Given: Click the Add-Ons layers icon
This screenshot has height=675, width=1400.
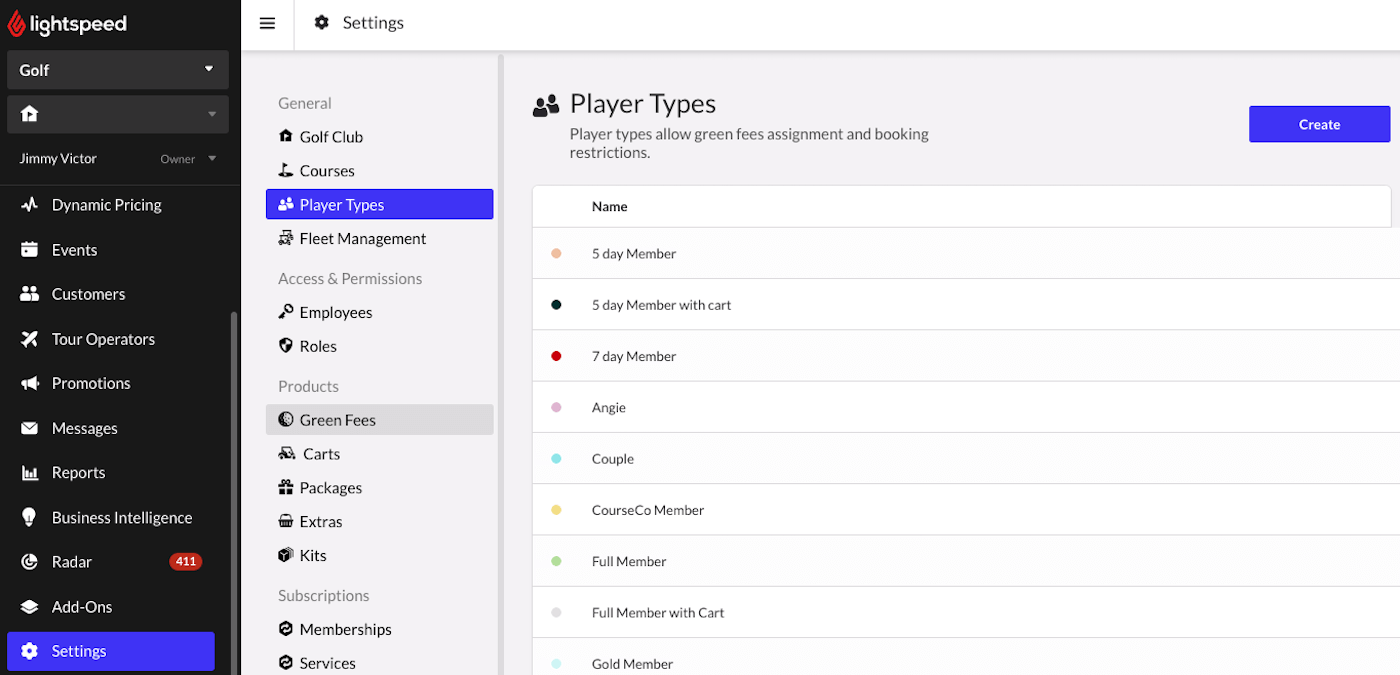Looking at the screenshot, I should pos(30,607).
